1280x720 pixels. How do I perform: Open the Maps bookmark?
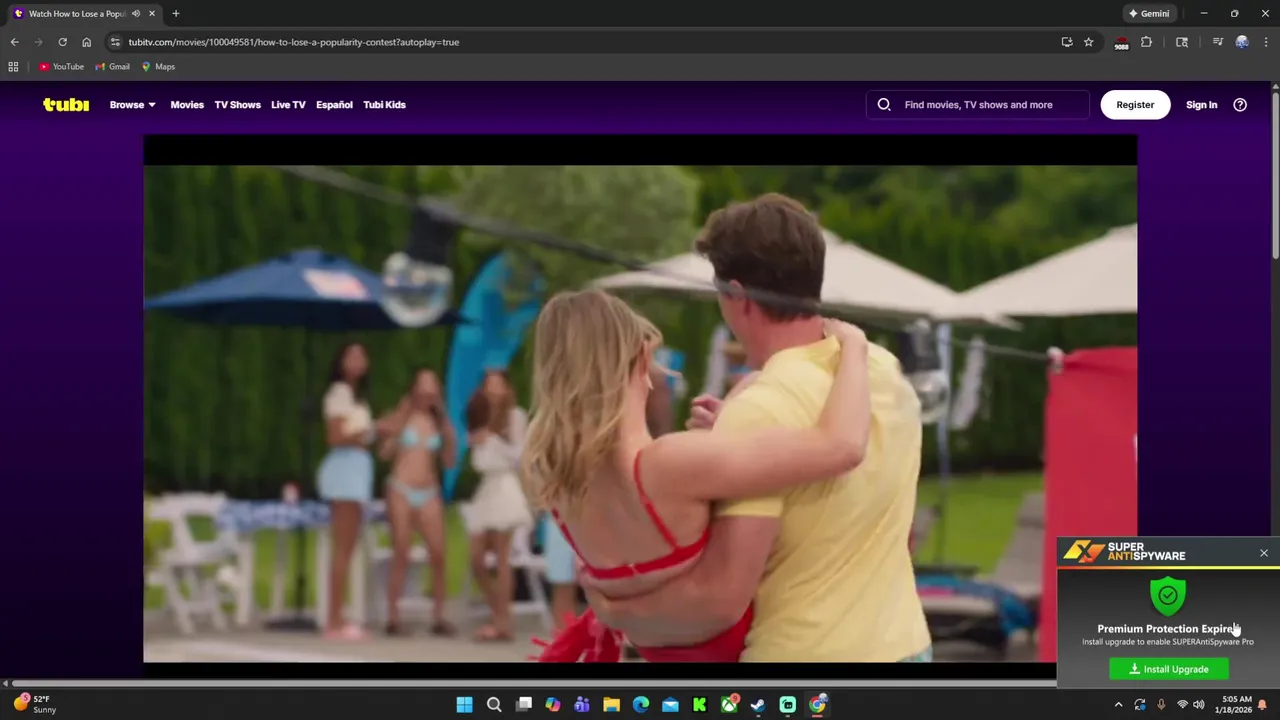(x=158, y=67)
